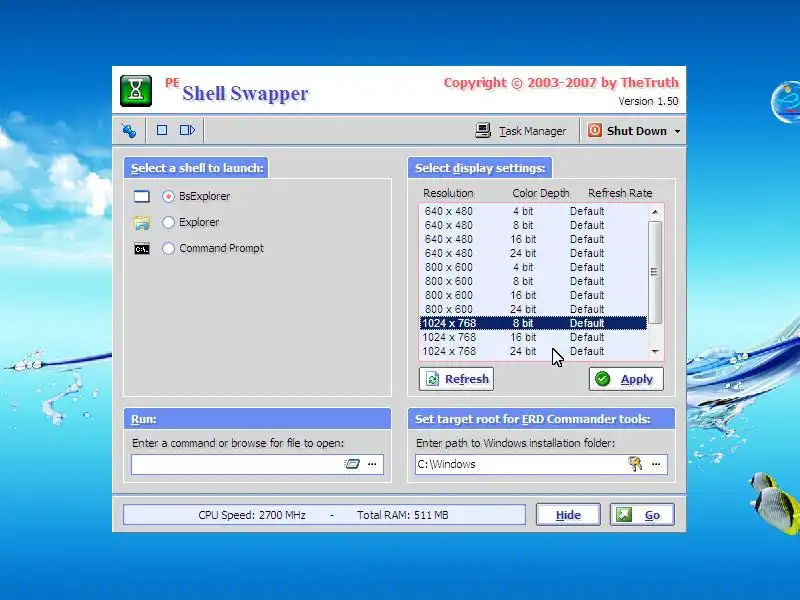This screenshot has width=800, height=600.
Task: Click the Explorer folder icon
Action: (x=142, y=222)
